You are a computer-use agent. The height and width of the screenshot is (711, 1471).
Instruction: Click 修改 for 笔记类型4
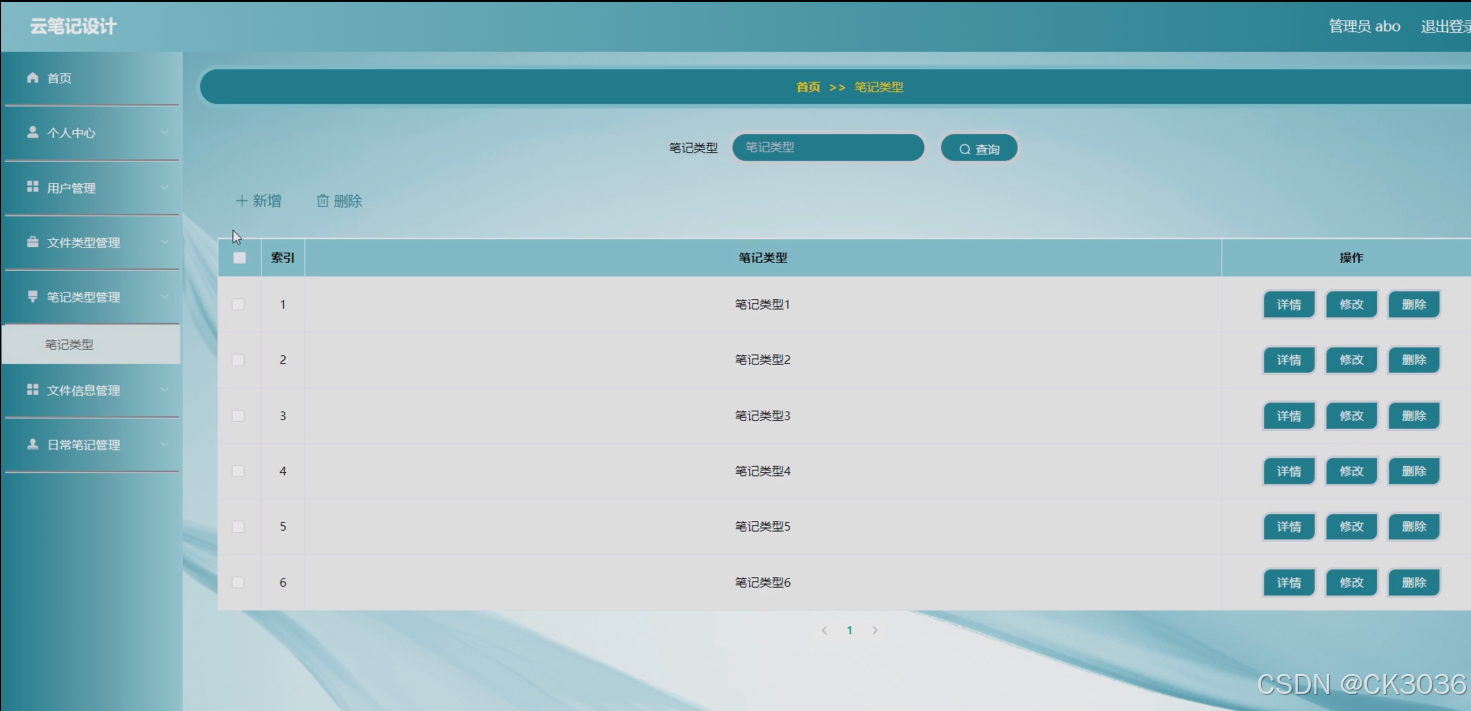coord(1352,471)
